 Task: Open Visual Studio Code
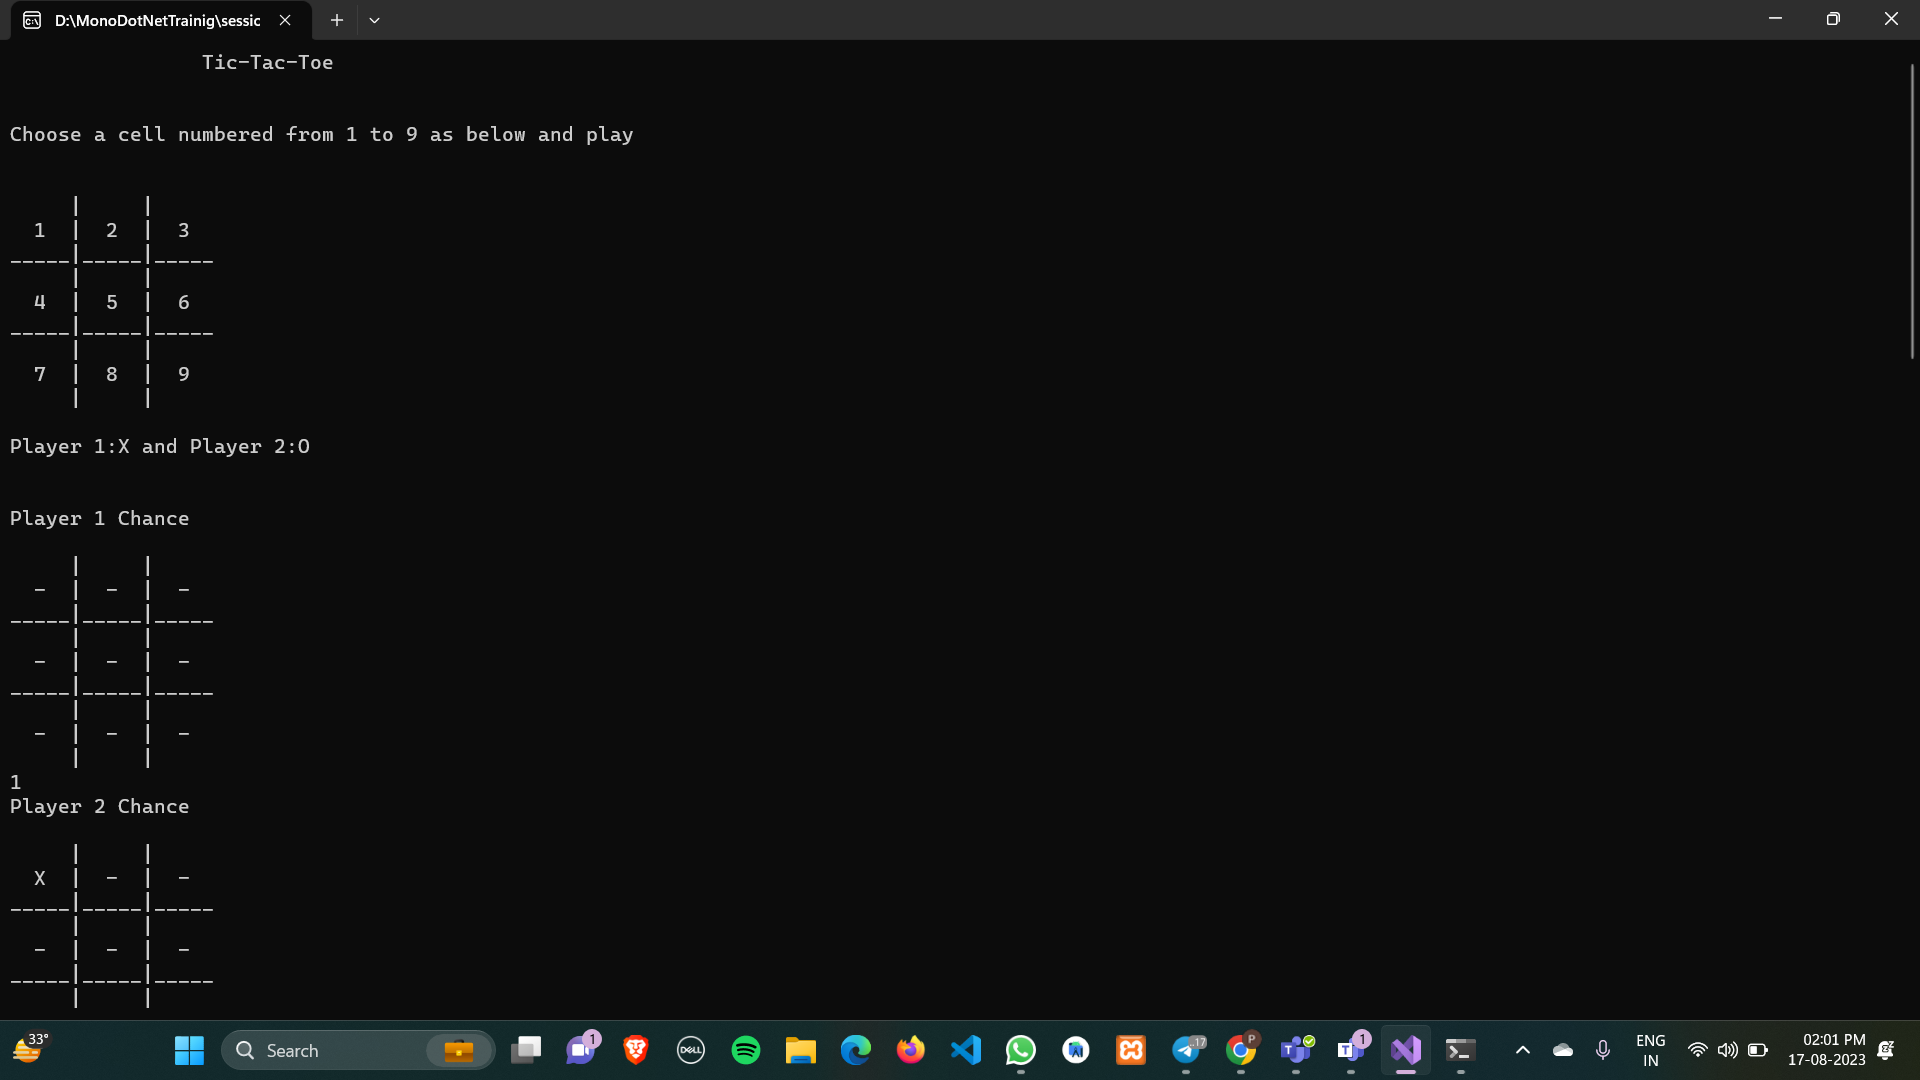pyautogui.click(x=965, y=1050)
